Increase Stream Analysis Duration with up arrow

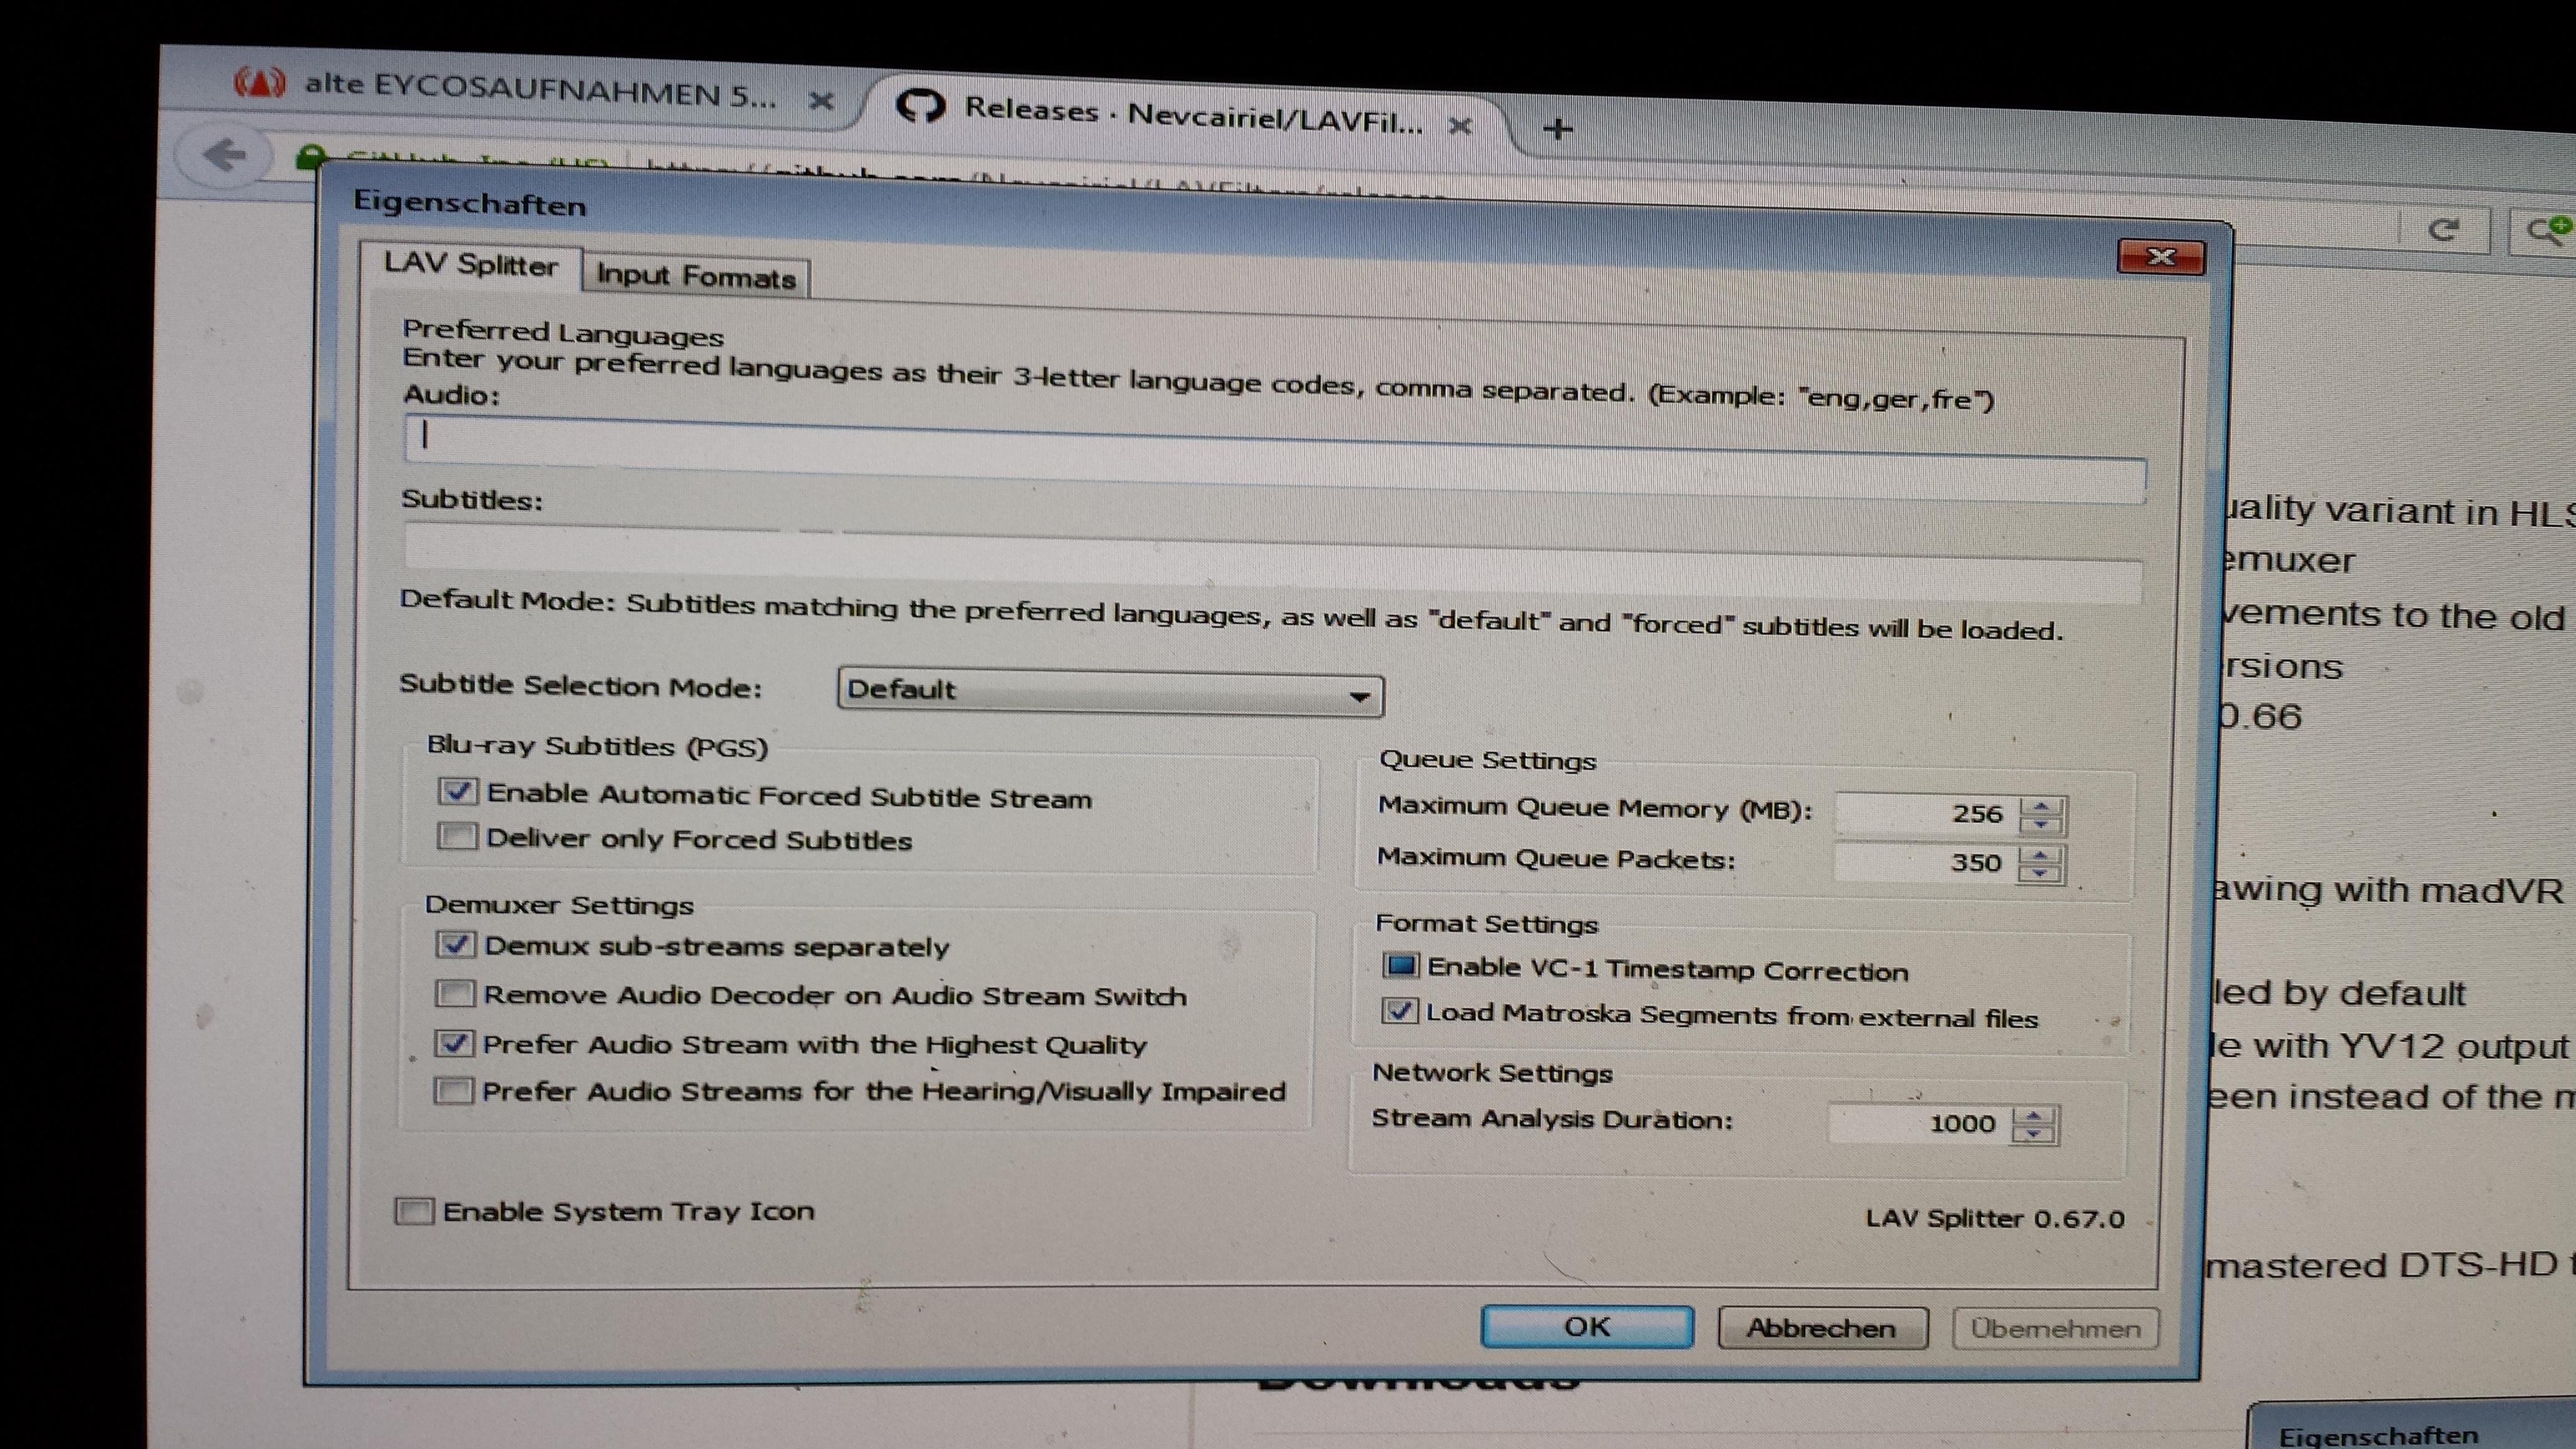pos(2033,1115)
